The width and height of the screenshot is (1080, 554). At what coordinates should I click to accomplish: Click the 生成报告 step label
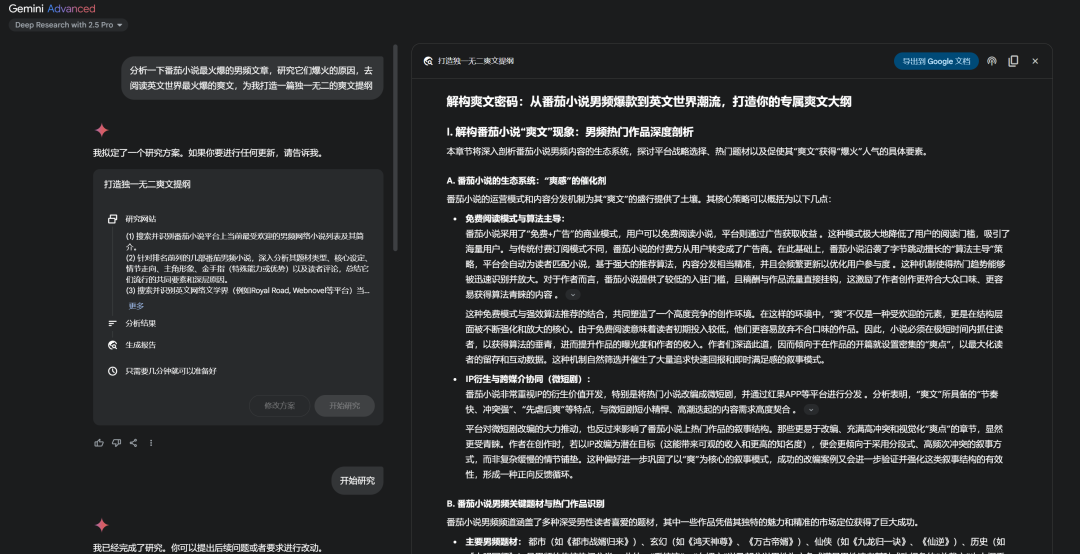point(141,345)
